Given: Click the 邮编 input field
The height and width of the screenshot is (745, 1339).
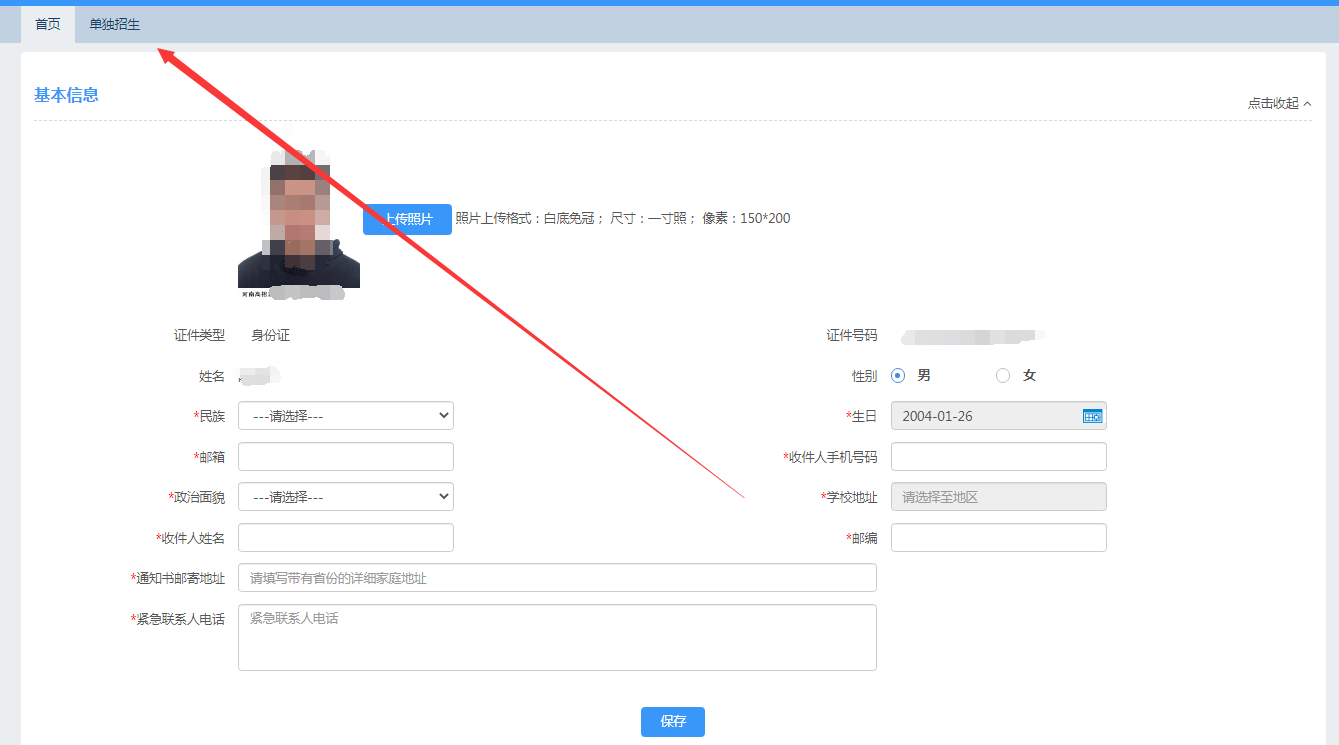Looking at the screenshot, I should 998,538.
